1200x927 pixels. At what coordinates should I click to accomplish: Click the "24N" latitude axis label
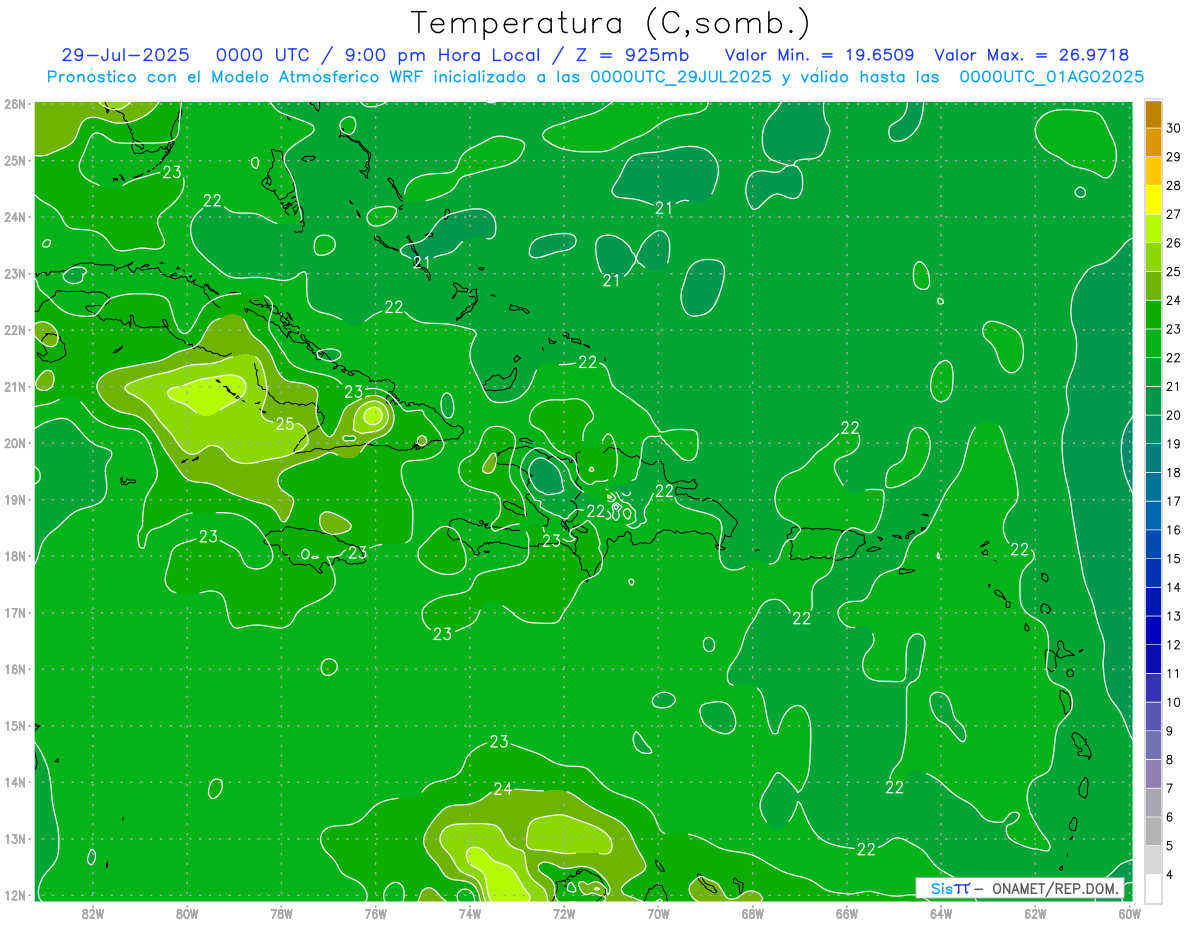tap(15, 217)
